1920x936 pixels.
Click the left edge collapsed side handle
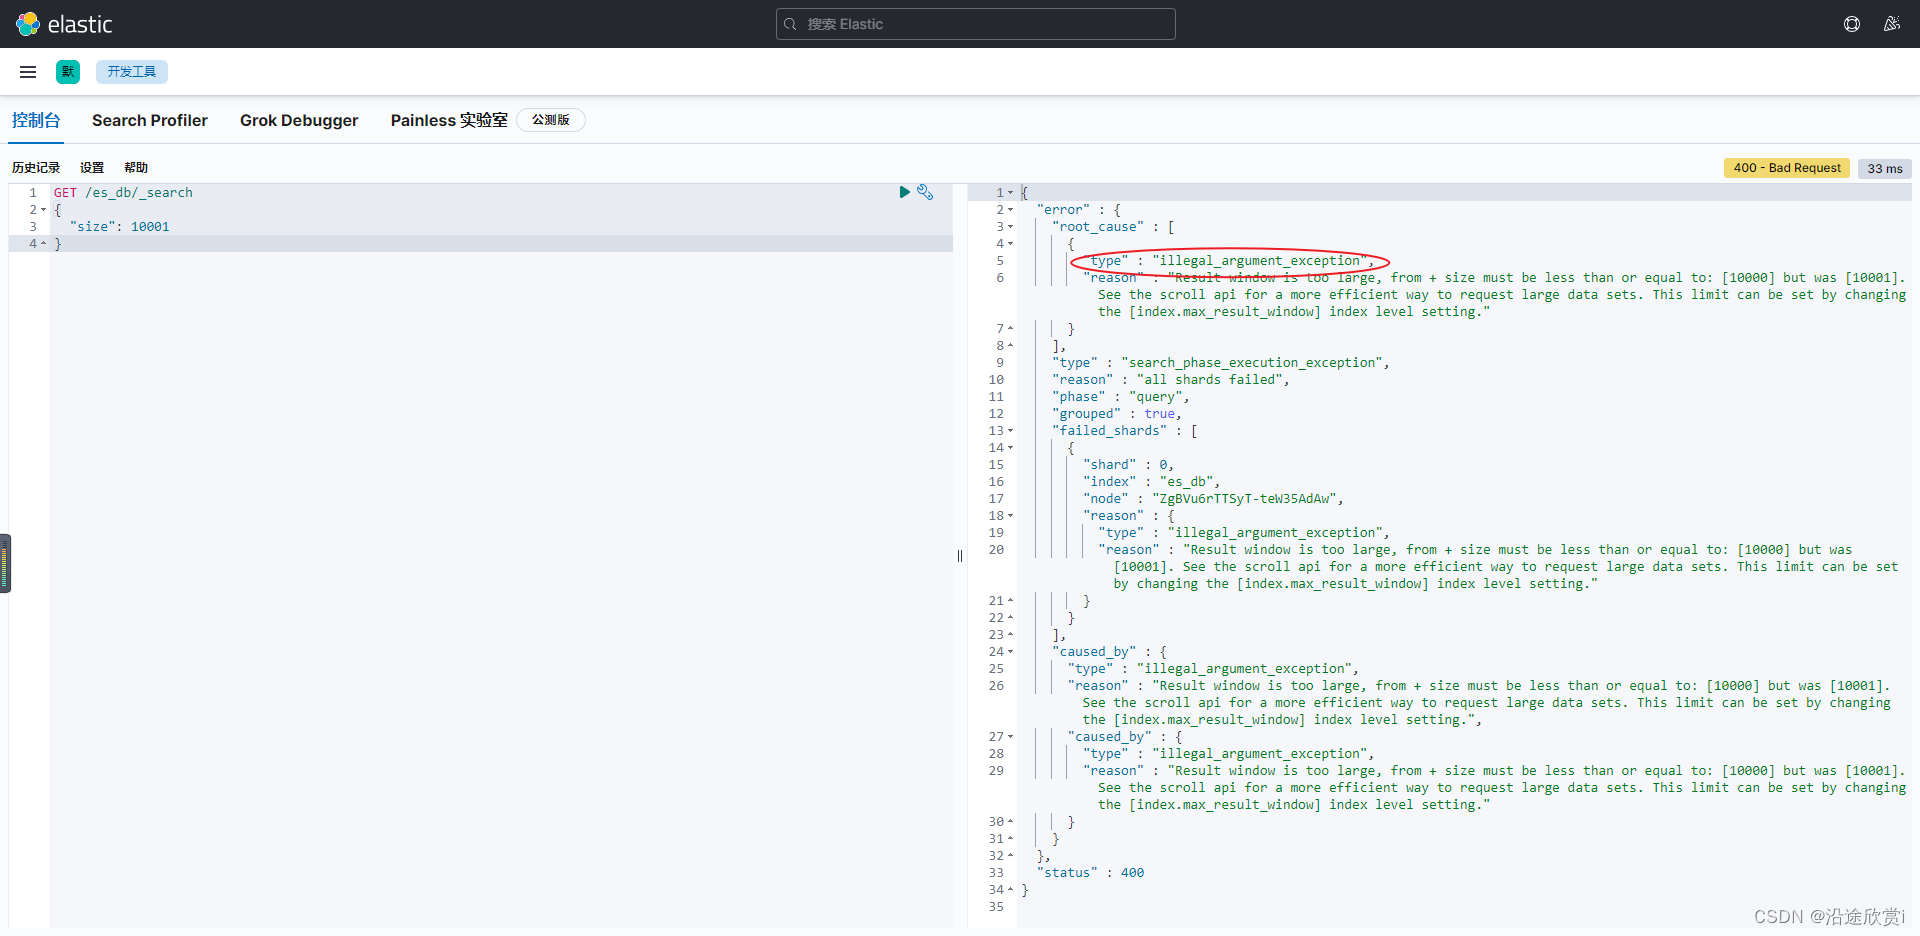pyautogui.click(x=5, y=563)
